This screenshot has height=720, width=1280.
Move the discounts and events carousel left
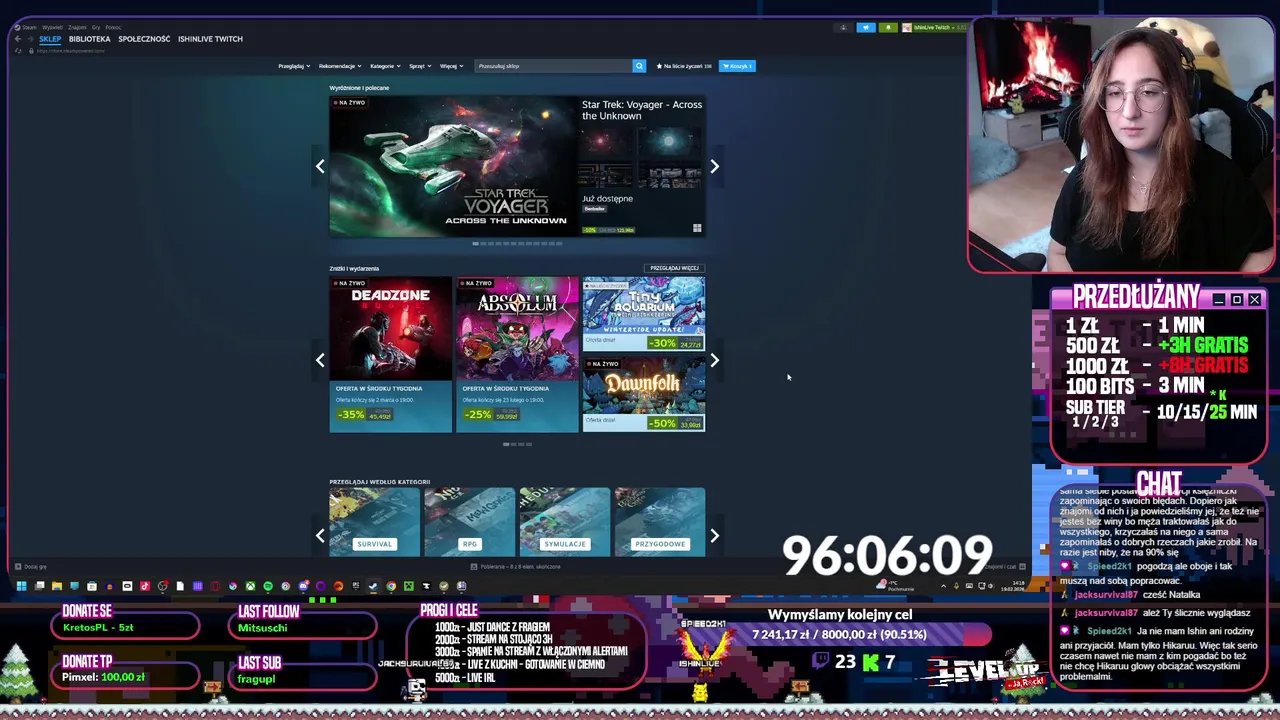point(320,360)
